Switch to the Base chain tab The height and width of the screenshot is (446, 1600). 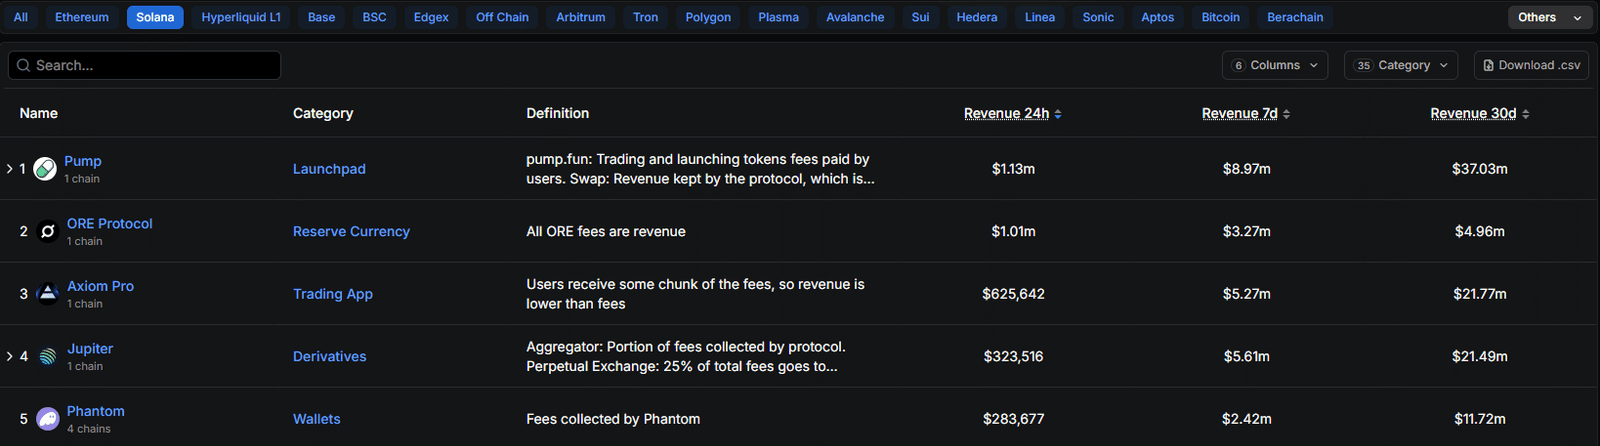tap(322, 17)
